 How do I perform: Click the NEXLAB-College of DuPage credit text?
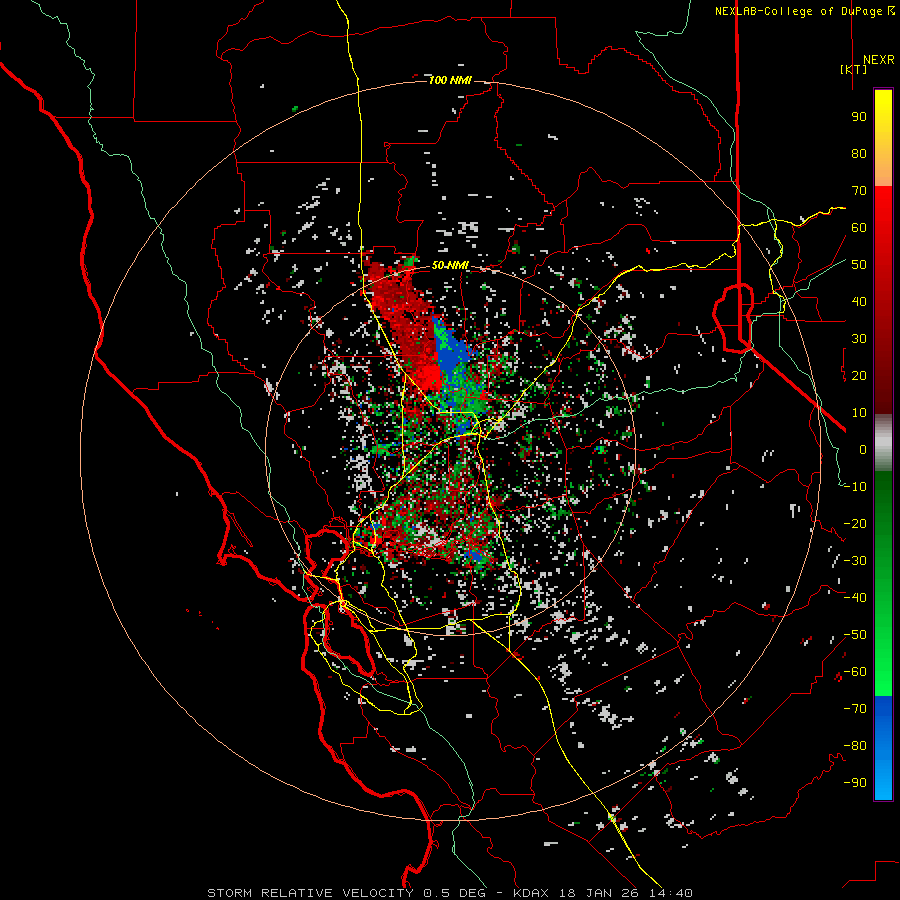(x=804, y=11)
